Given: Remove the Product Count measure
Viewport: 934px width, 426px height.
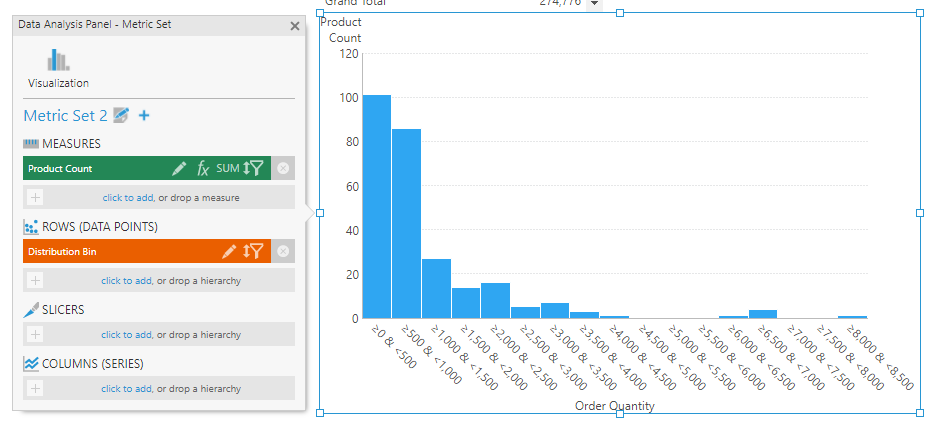Looking at the screenshot, I should [283, 169].
